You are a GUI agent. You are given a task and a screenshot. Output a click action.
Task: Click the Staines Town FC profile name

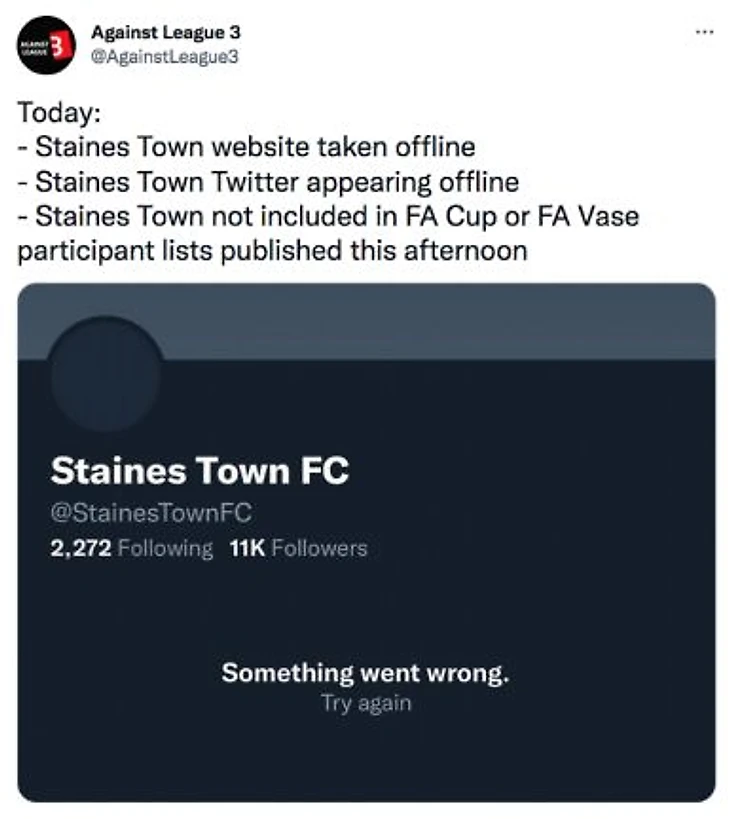tap(199, 470)
